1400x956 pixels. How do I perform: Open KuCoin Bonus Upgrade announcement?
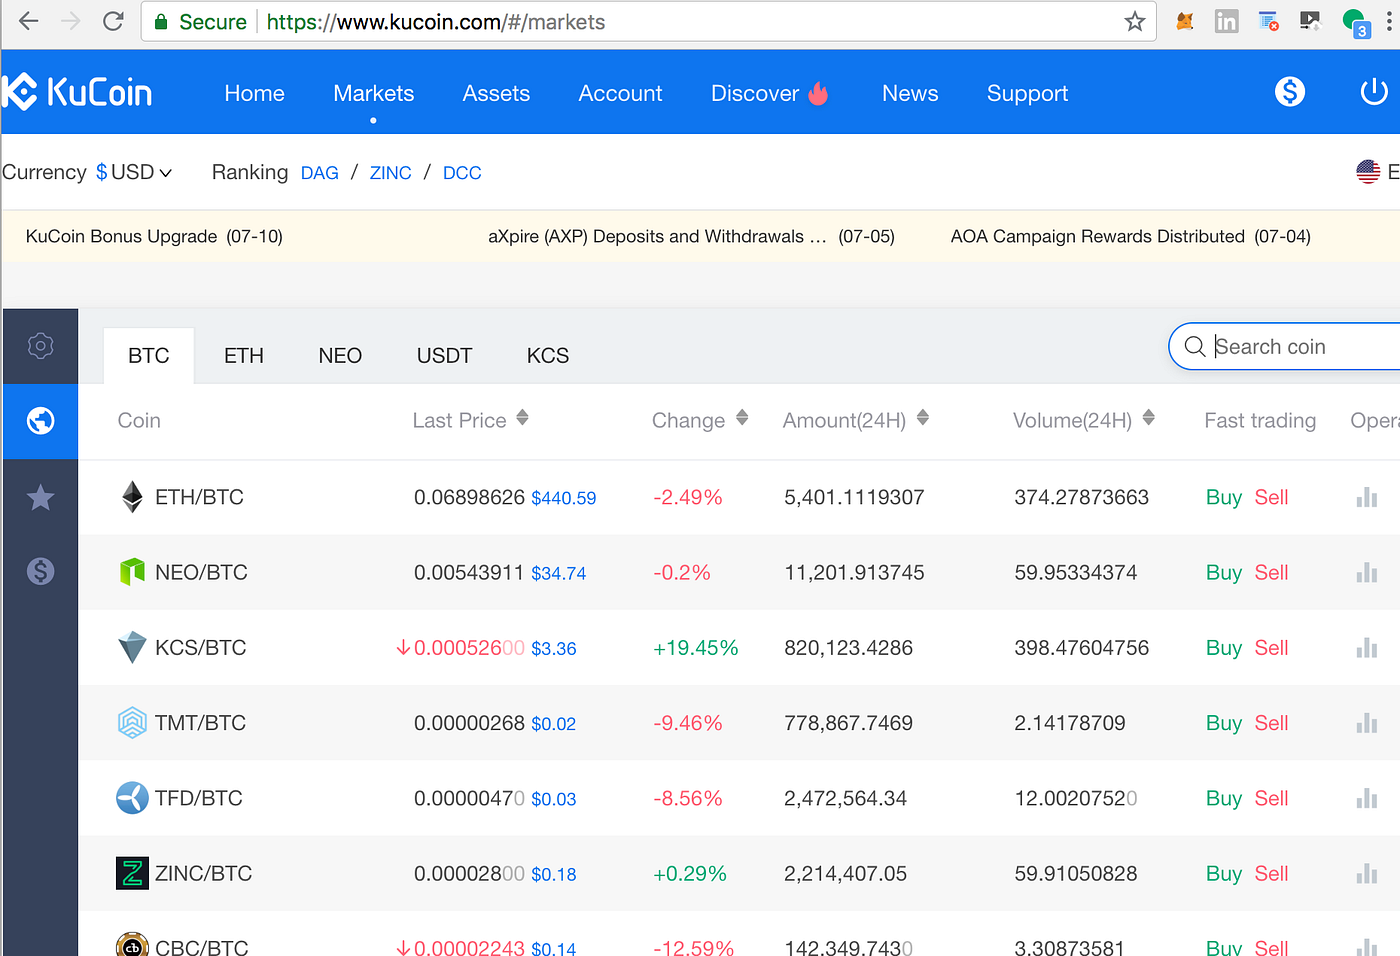coord(154,237)
